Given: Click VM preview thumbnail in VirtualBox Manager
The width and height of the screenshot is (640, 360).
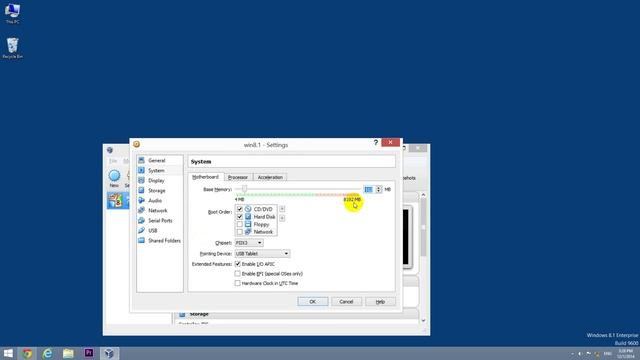Looking at the screenshot, I should [x=407, y=238].
